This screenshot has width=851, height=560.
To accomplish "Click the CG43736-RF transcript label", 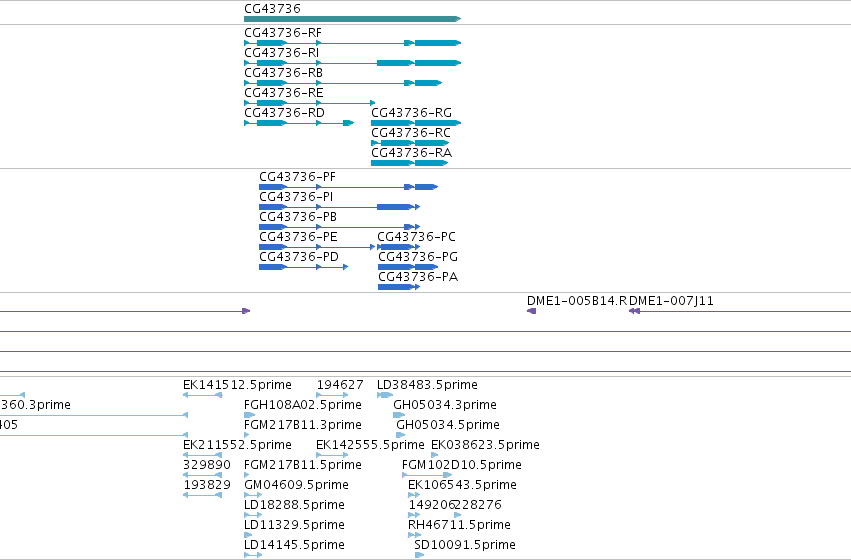I will pos(283,33).
